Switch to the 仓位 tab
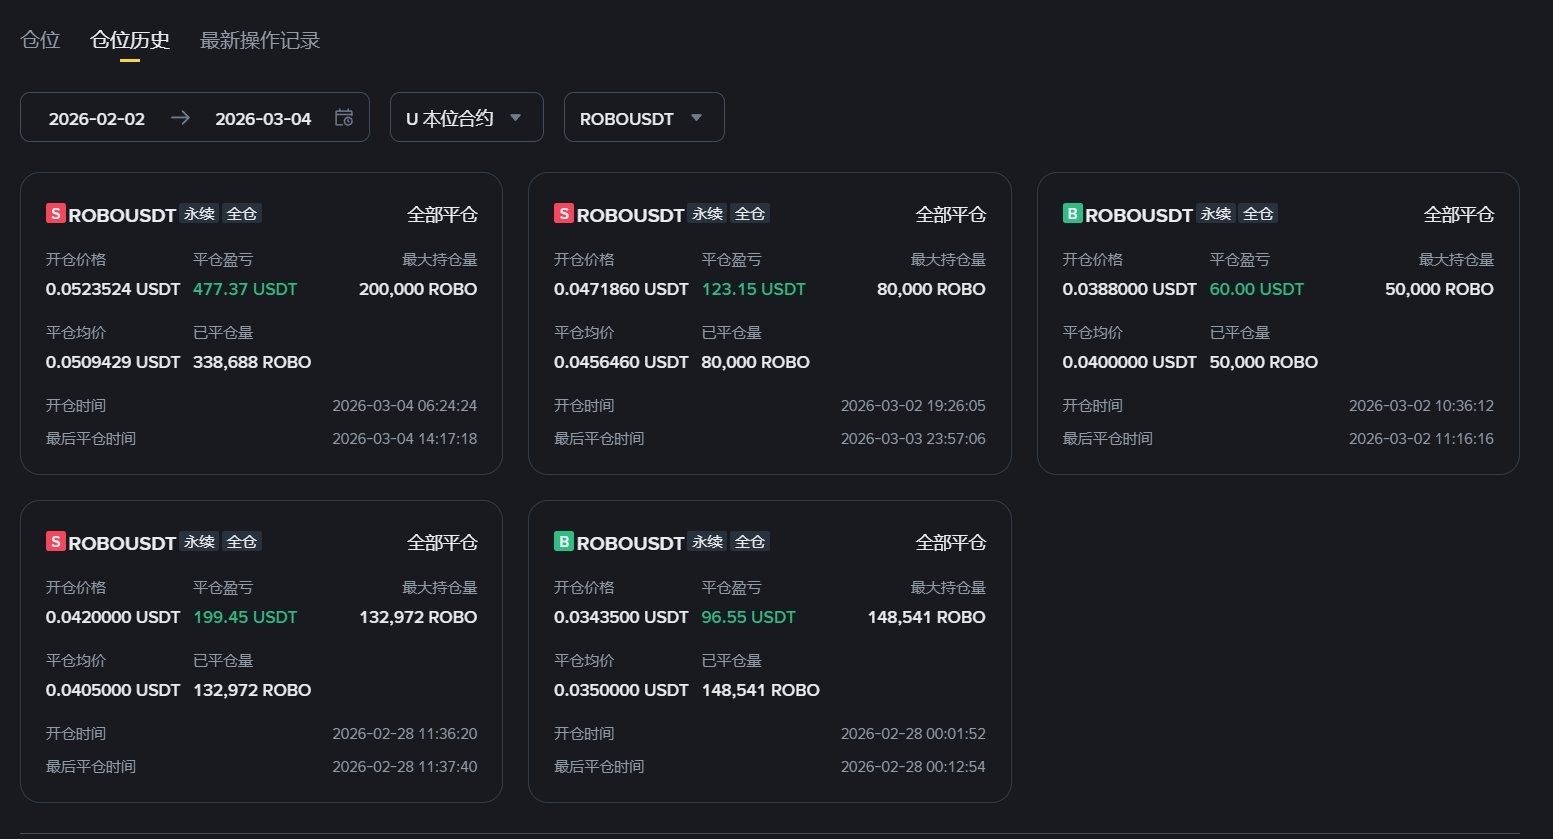Screen dimensions: 1553x839 pyautogui.click(x=41, y=40)
